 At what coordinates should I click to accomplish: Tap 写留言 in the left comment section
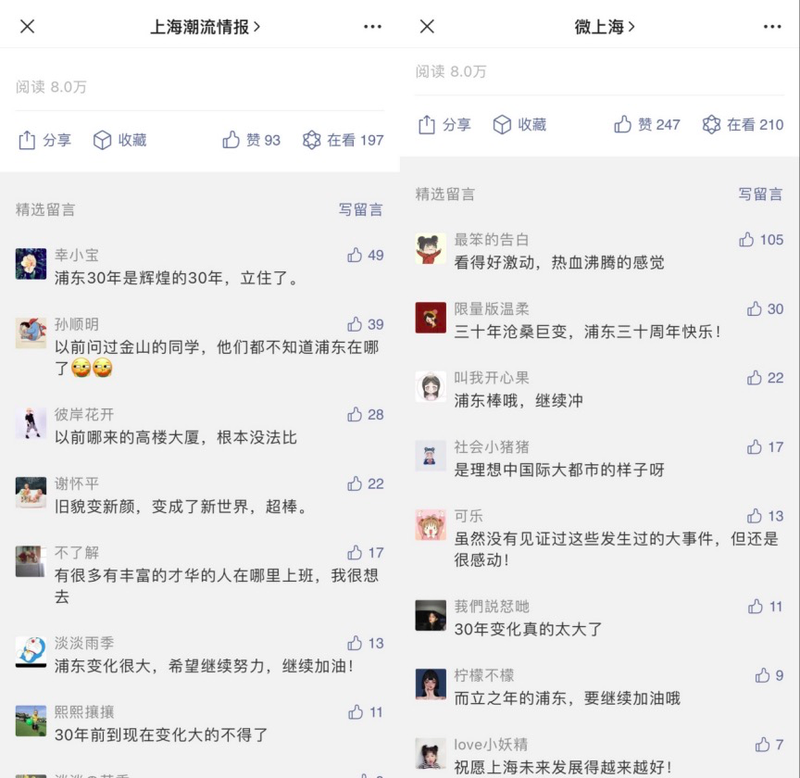[361, 210]
